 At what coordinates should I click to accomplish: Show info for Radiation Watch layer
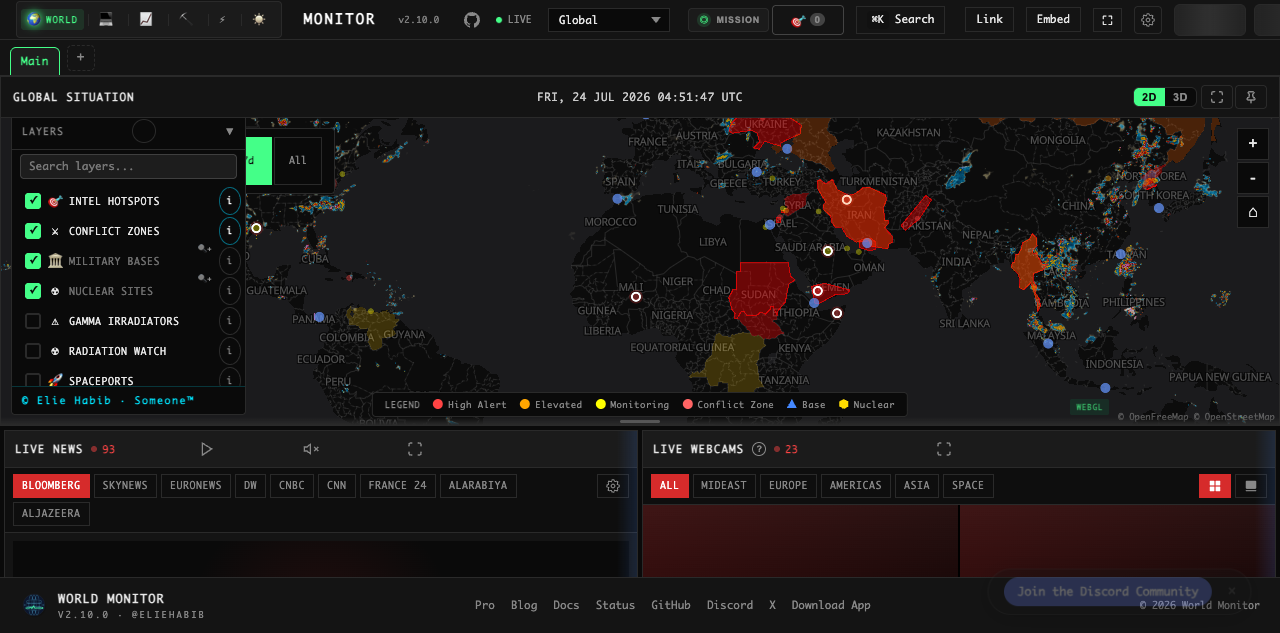pos(230,351)
